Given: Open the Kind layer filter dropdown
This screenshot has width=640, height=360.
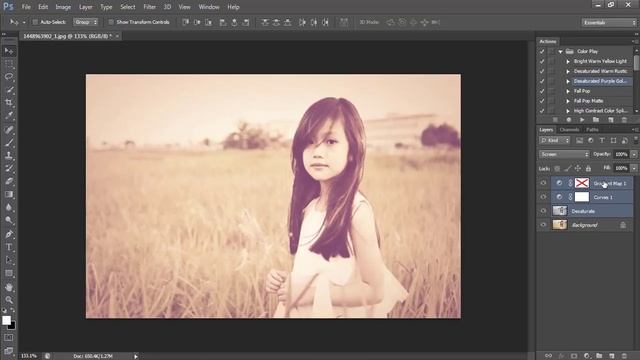Looking at the screenshot, I should pos(554,140).
